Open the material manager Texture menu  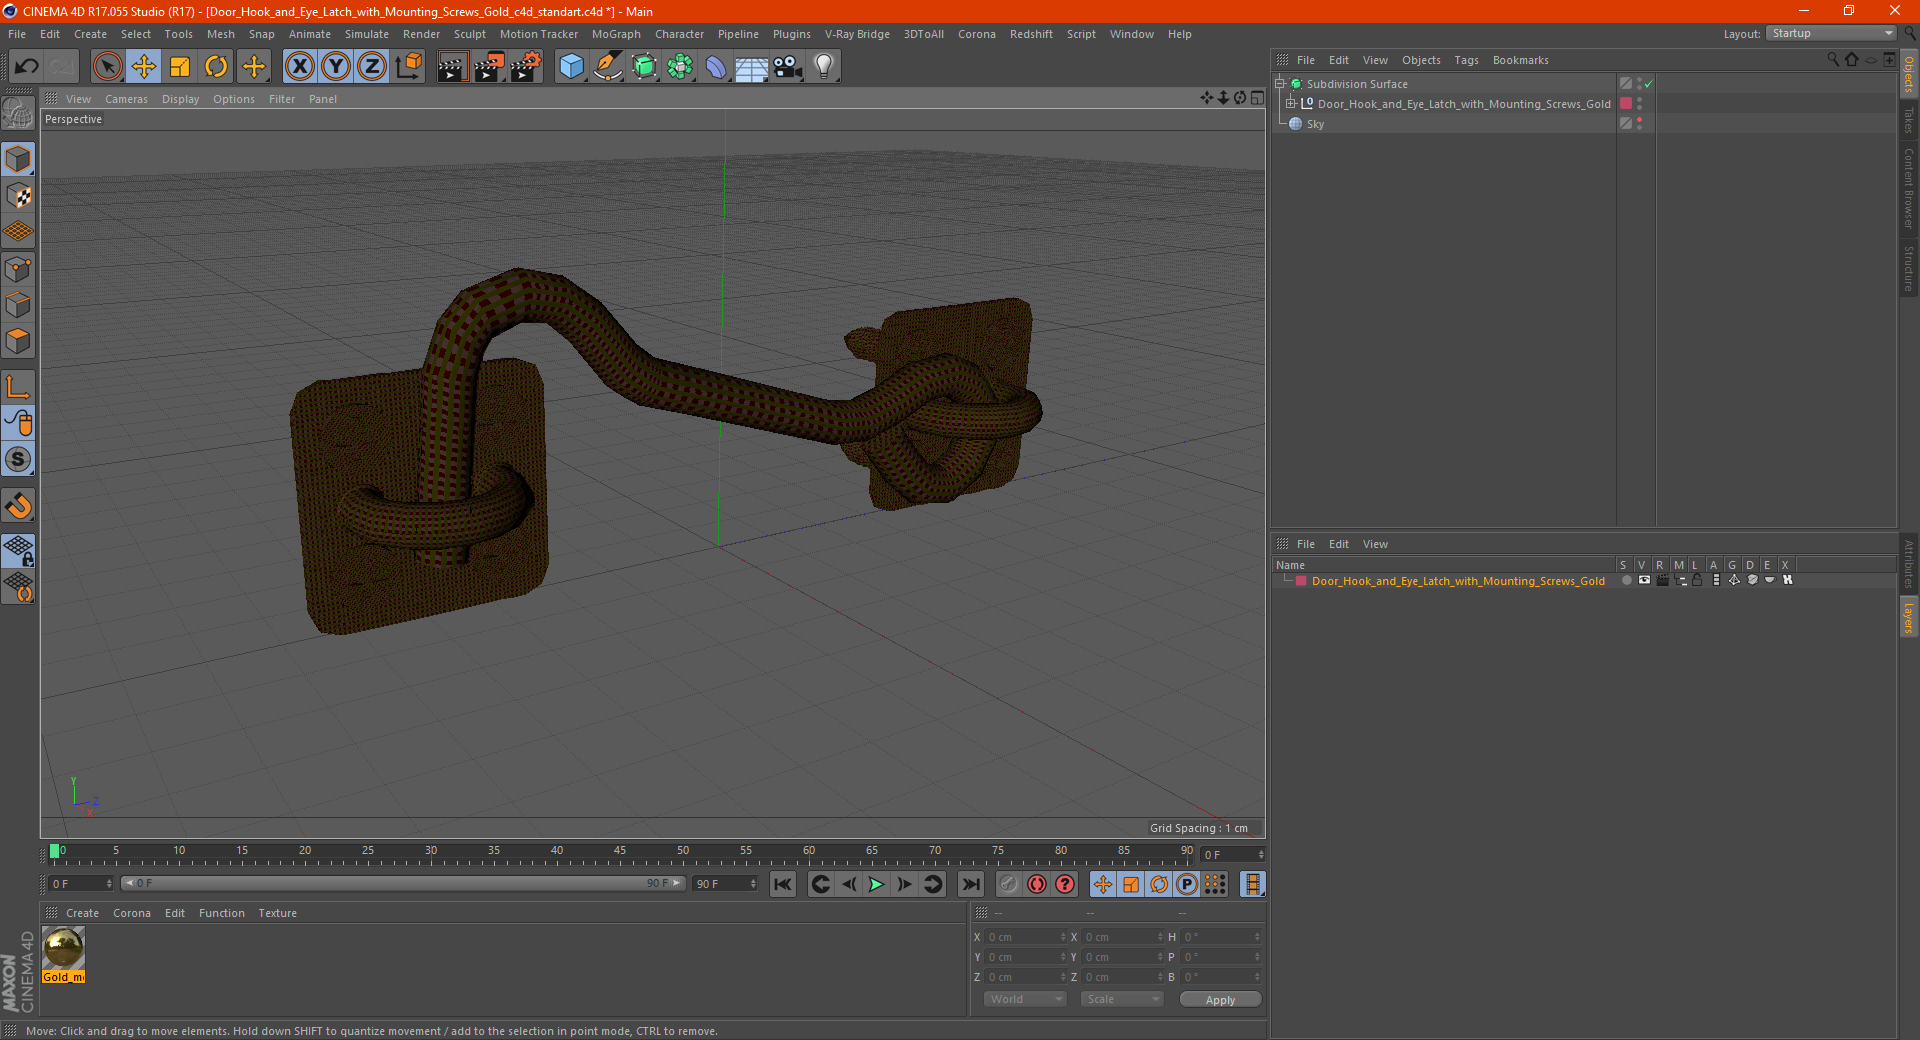coord(277,913)
